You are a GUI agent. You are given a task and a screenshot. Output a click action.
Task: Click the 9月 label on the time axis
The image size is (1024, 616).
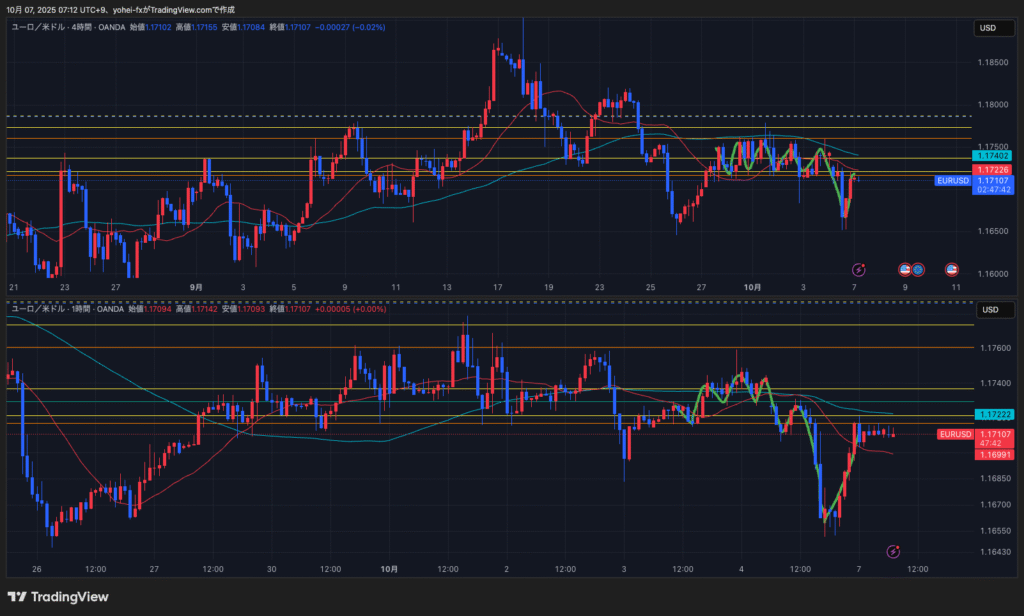(196, 287)
